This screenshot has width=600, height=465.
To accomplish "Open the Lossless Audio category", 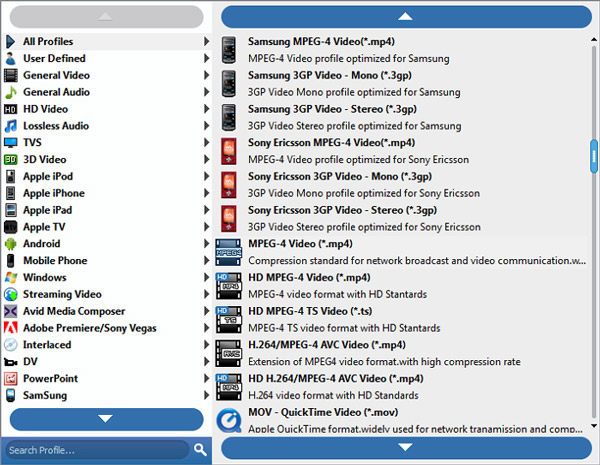I will [107, 126].
